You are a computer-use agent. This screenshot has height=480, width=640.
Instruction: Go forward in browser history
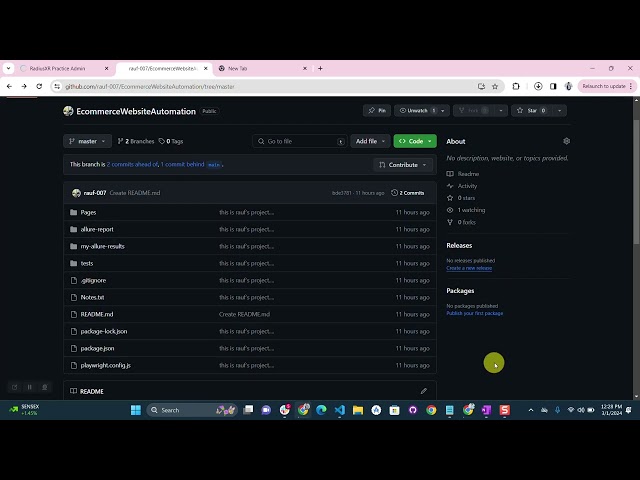tap(24, 87)
